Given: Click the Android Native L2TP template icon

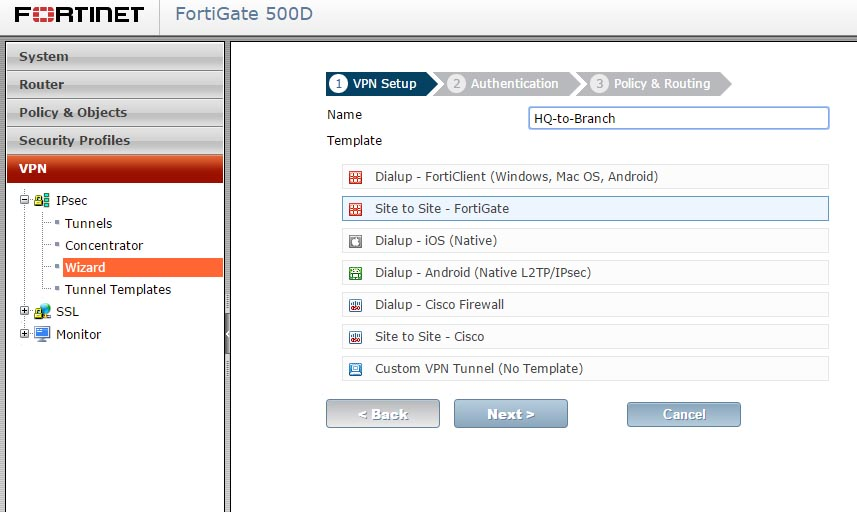Looking at the screenshot, I should tap(356, 273).
